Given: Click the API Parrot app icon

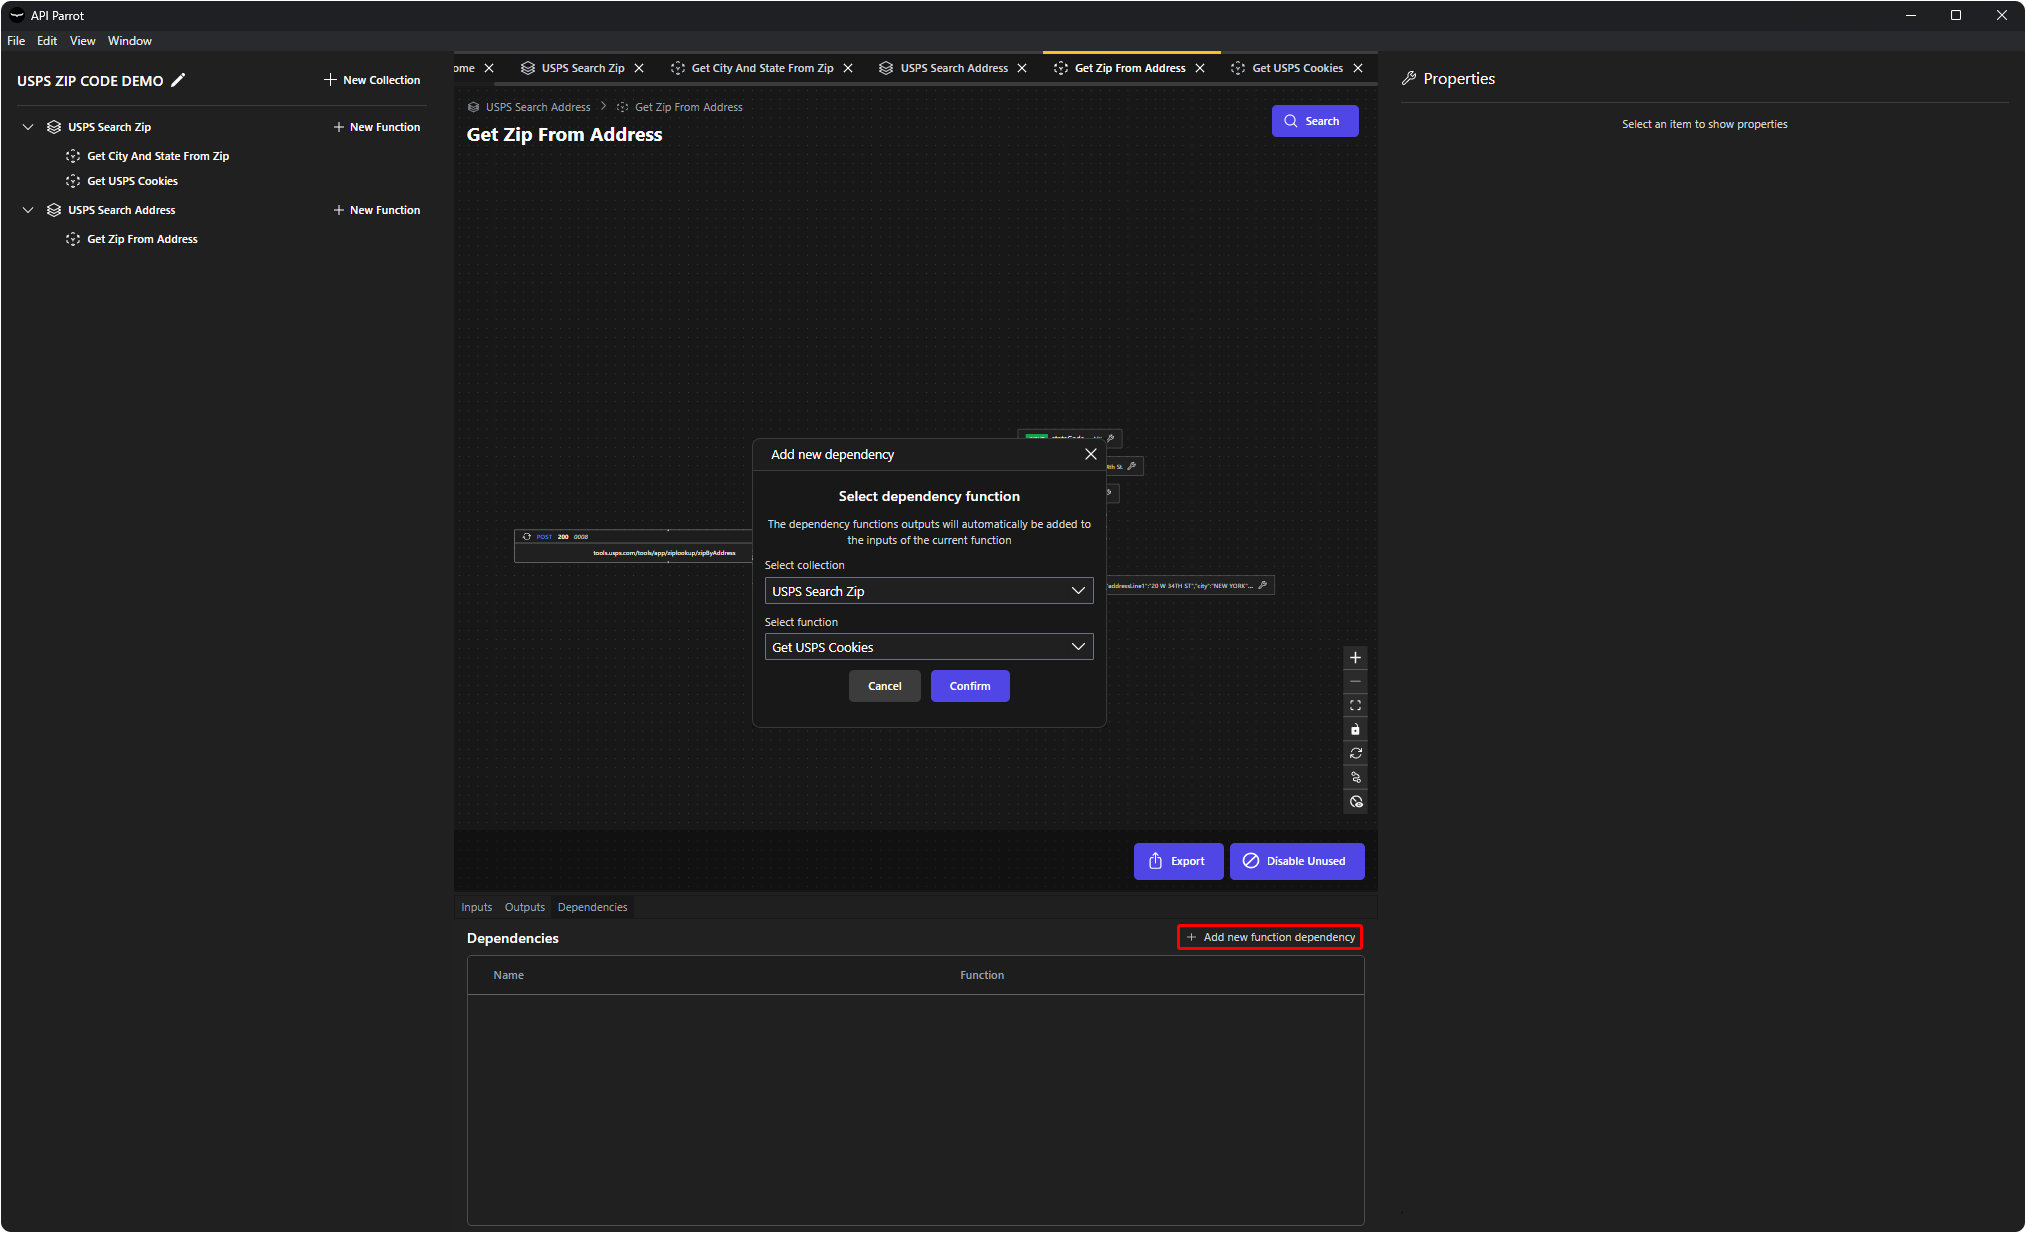Looking at the screenshot, I should click(x=16, y=15).
